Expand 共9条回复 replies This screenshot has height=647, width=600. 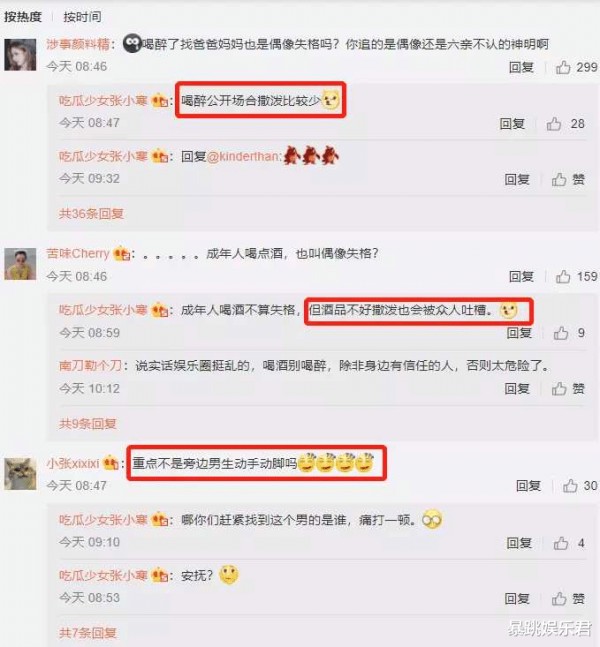tap(87, 423)
